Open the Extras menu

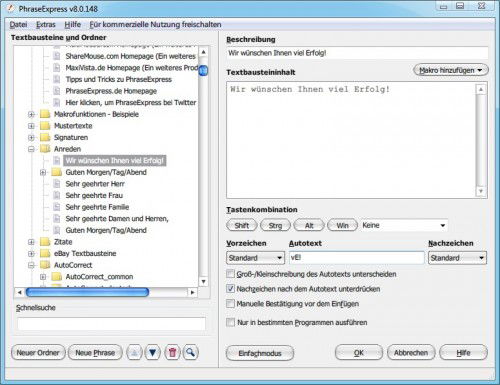(x=46, y=25)
